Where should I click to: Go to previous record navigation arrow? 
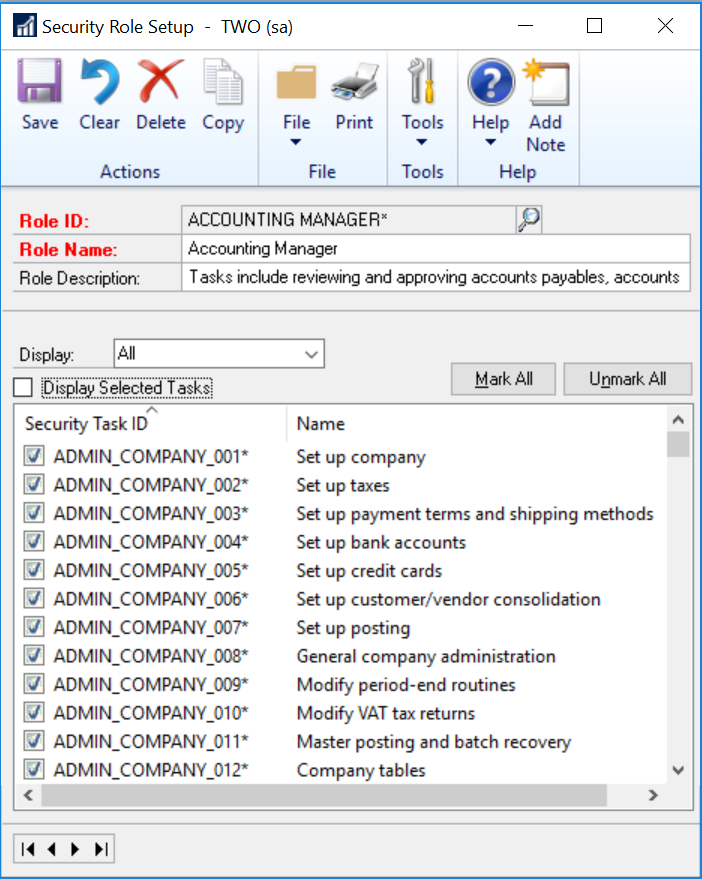tap(52, 849)
